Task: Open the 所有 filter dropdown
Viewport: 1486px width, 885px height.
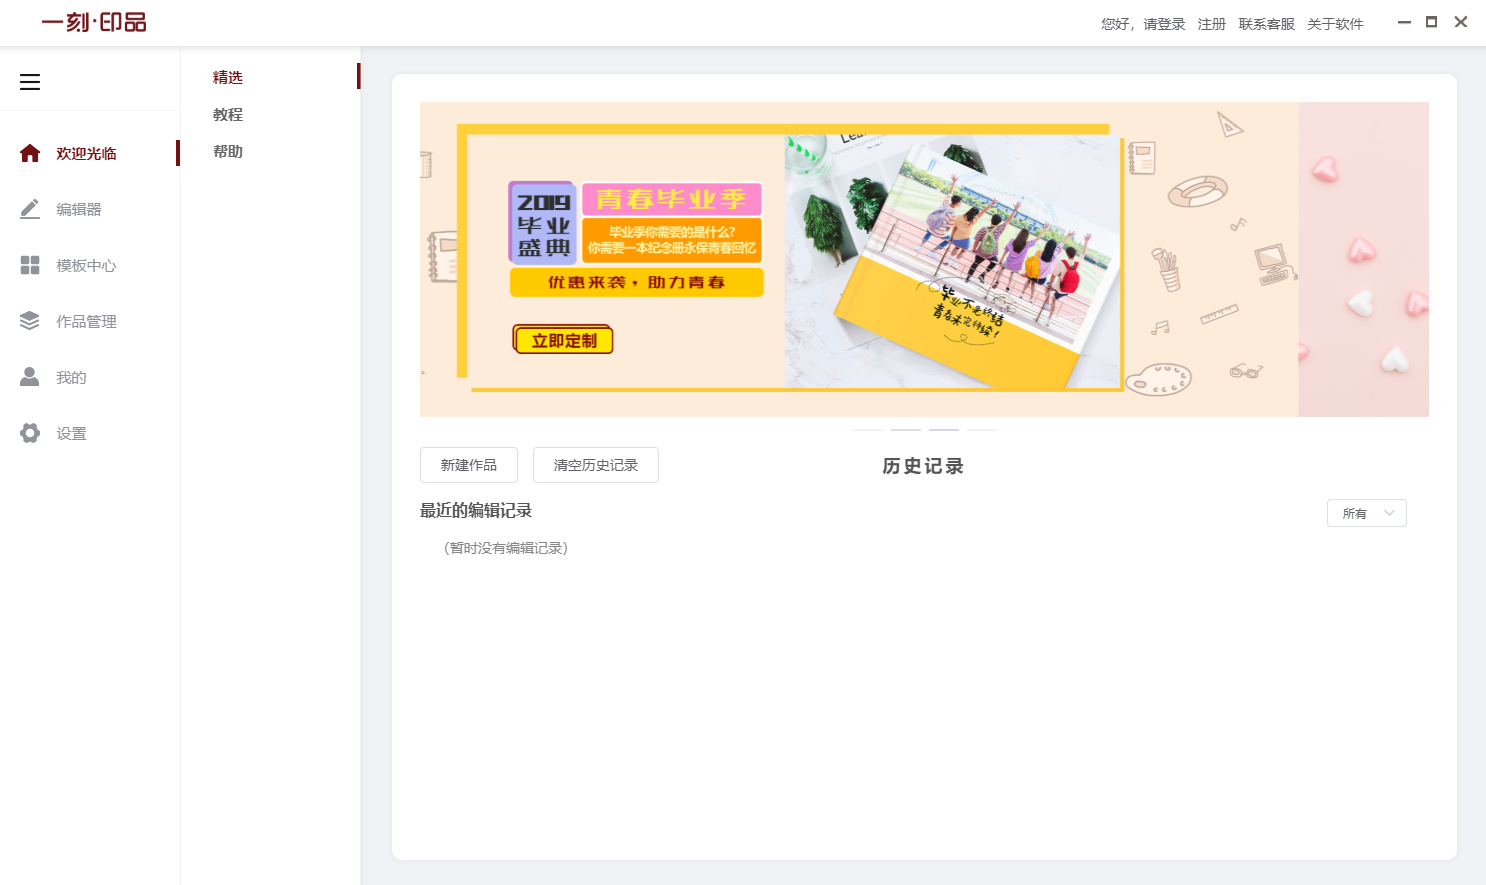Action: coord(1366,512)
